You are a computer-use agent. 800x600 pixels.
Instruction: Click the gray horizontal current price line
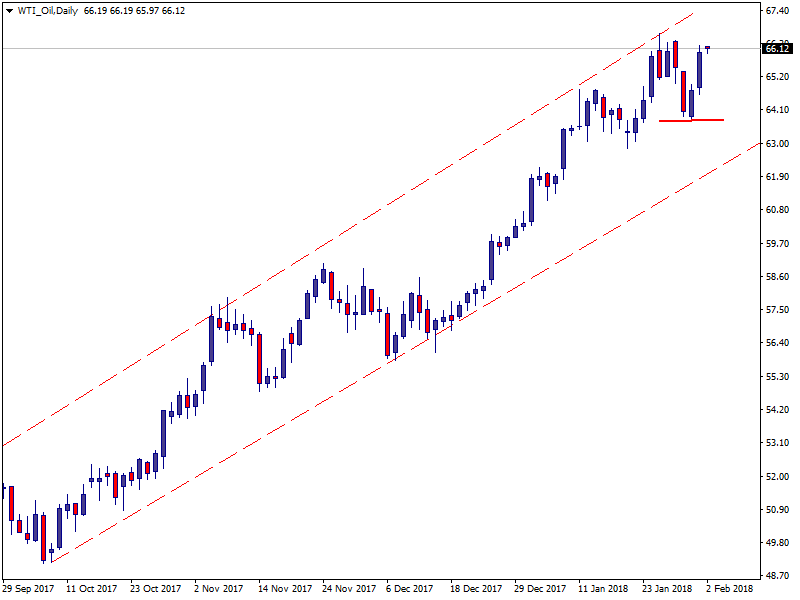(300, 48)
